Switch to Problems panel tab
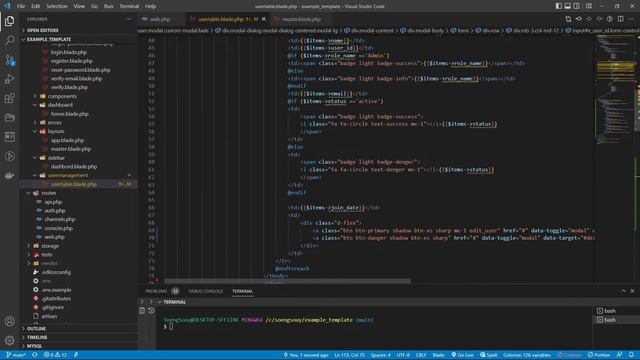Image resolution: width=640 pixels, height=360 pixels. tap(156, 291)
